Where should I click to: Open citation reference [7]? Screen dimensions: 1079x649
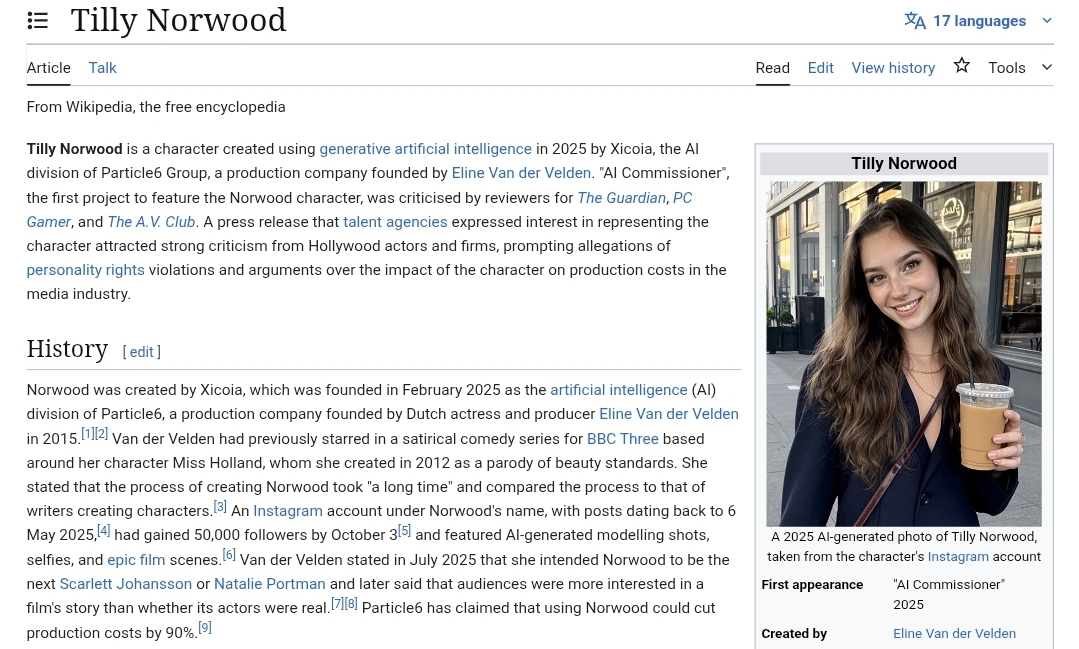337,604
